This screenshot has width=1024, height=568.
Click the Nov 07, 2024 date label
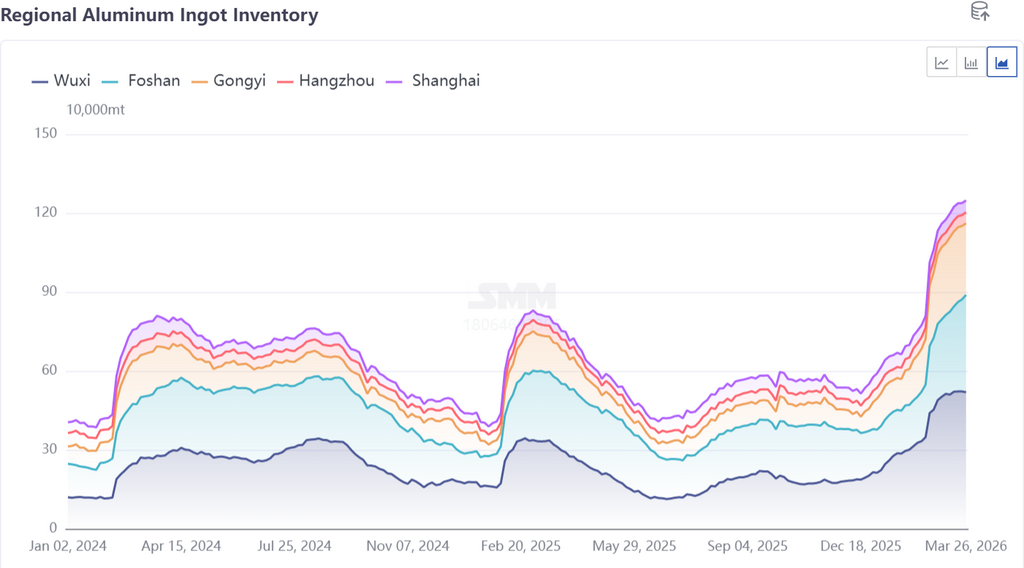(408, 547)
